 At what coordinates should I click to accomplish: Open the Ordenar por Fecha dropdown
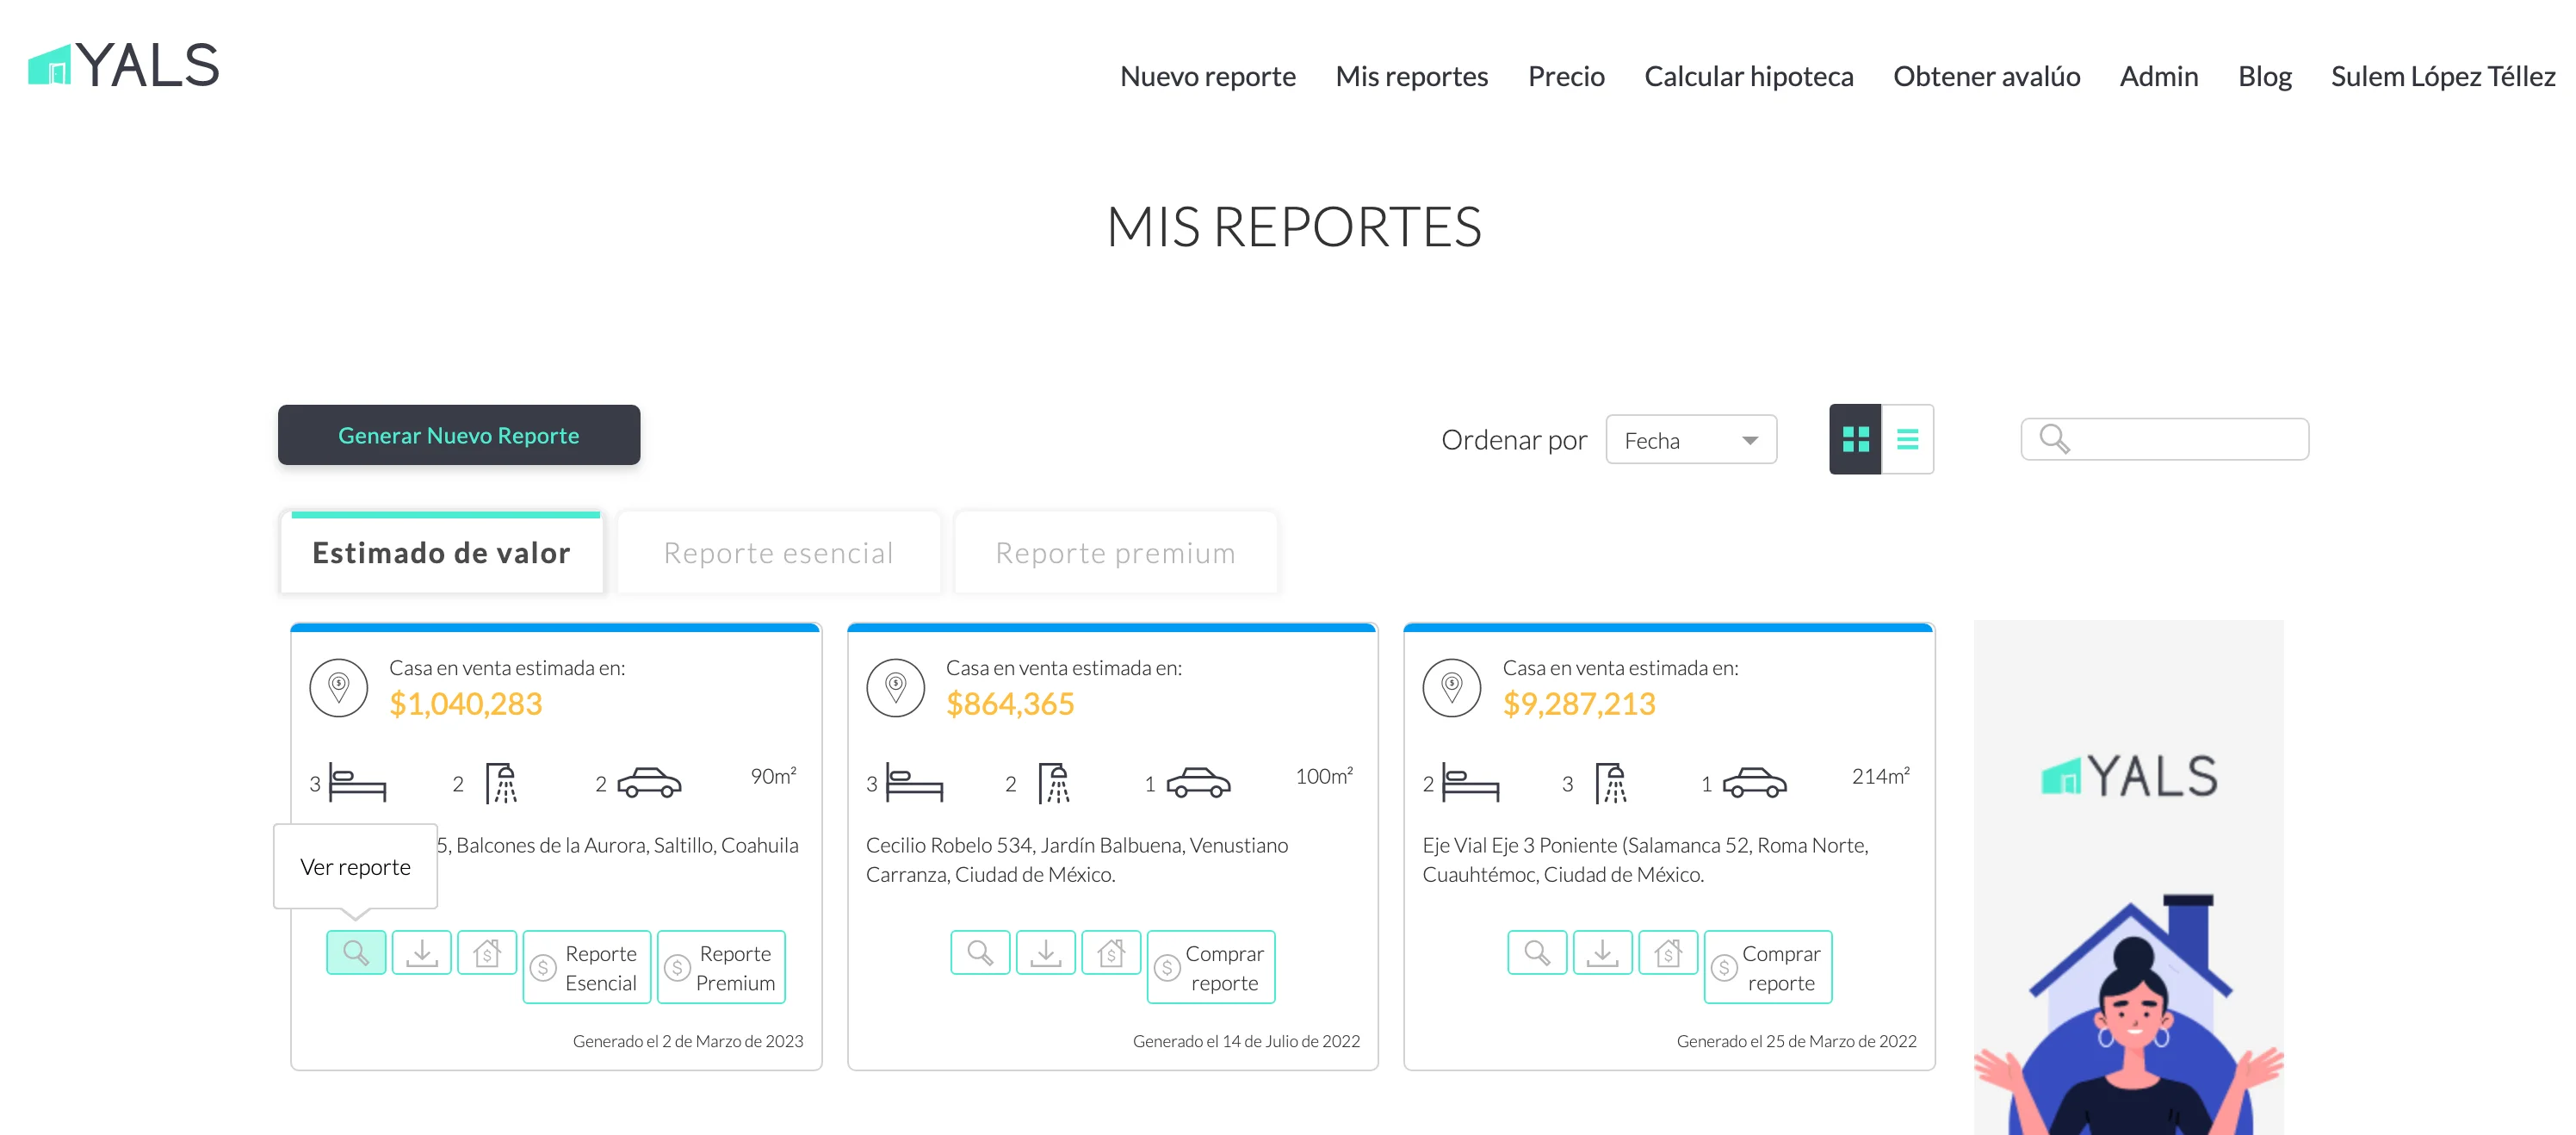pos(1690,440)
